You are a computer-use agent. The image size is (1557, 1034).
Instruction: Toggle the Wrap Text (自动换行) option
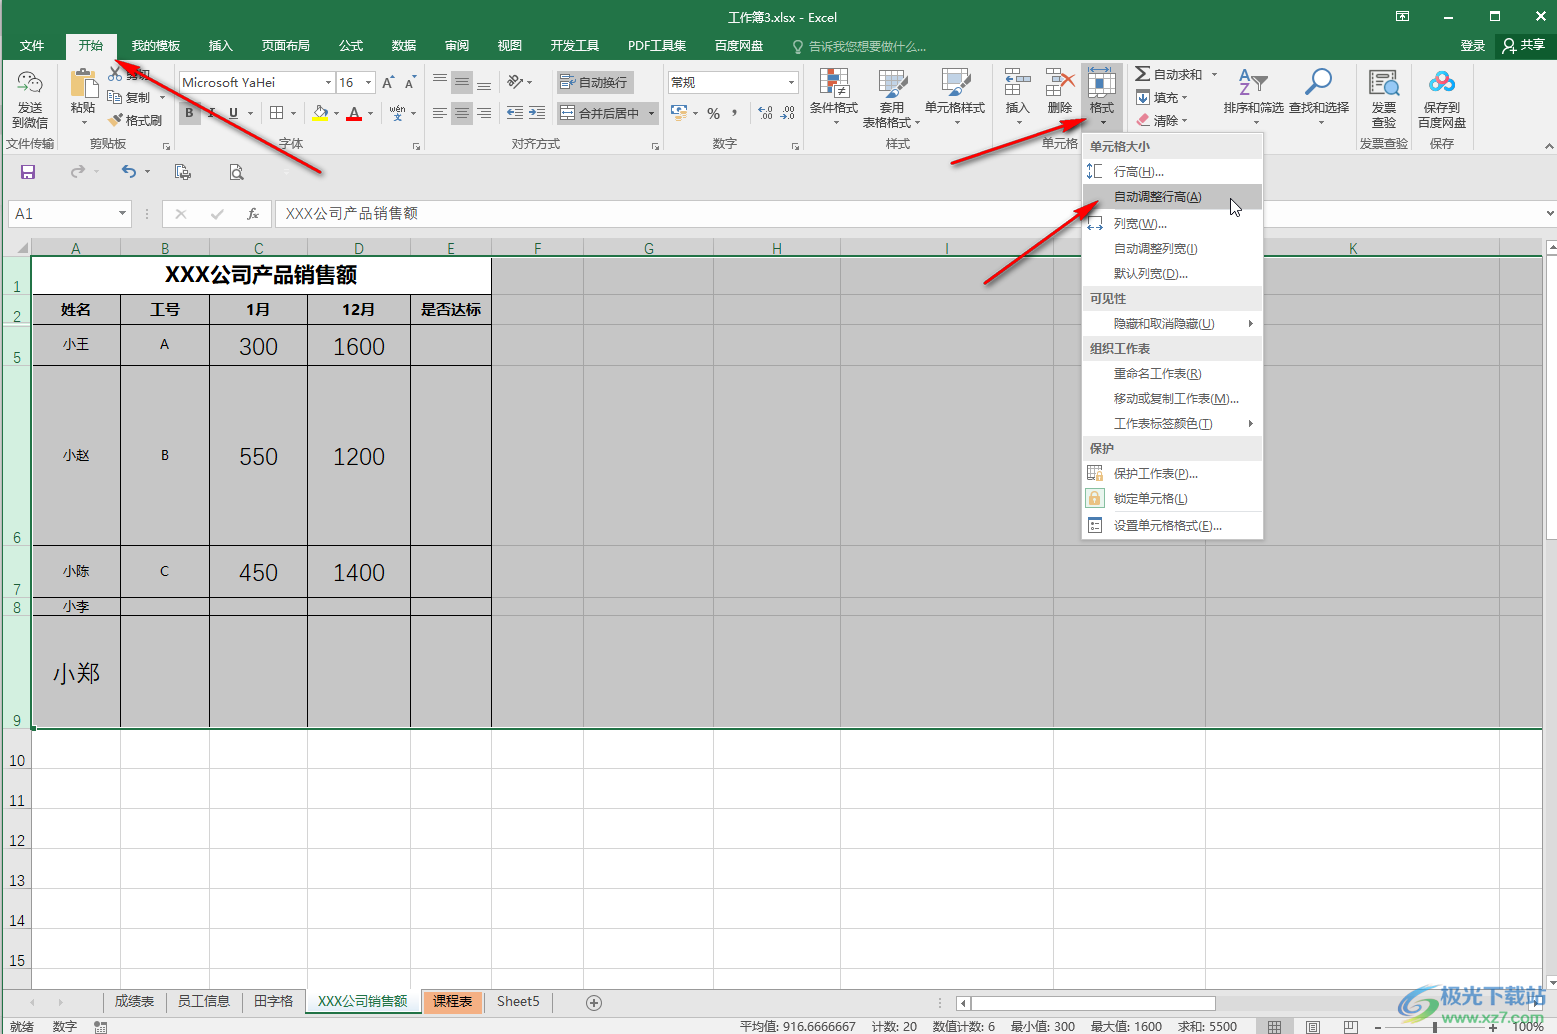pos(595,82)
